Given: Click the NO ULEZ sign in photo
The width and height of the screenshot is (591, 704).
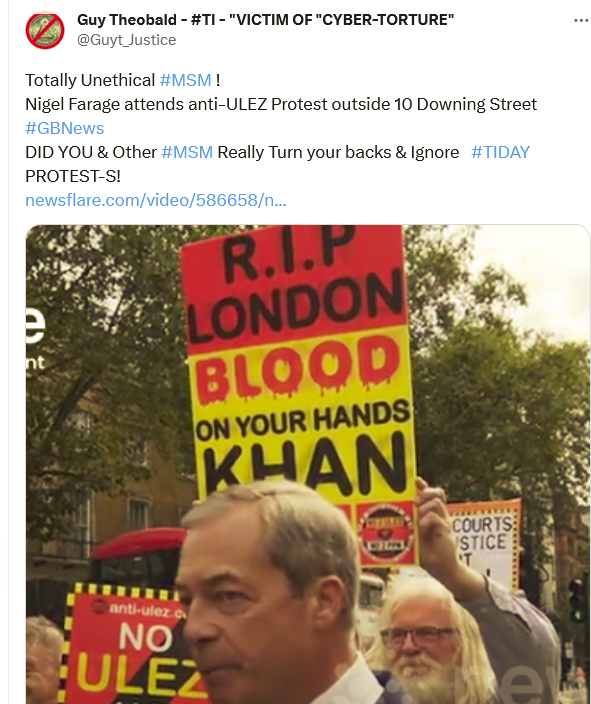Looking at the screenshot, I should click(128, 644).
